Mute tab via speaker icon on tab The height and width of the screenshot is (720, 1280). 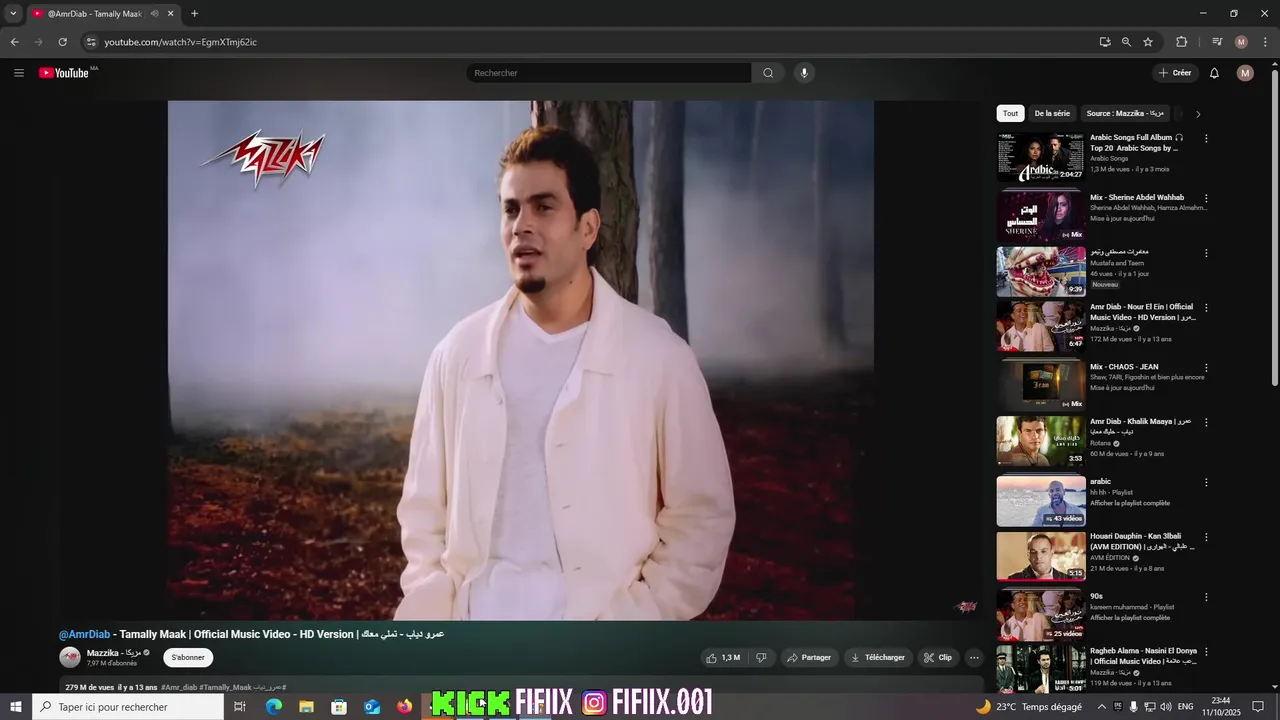click(154, 14)
